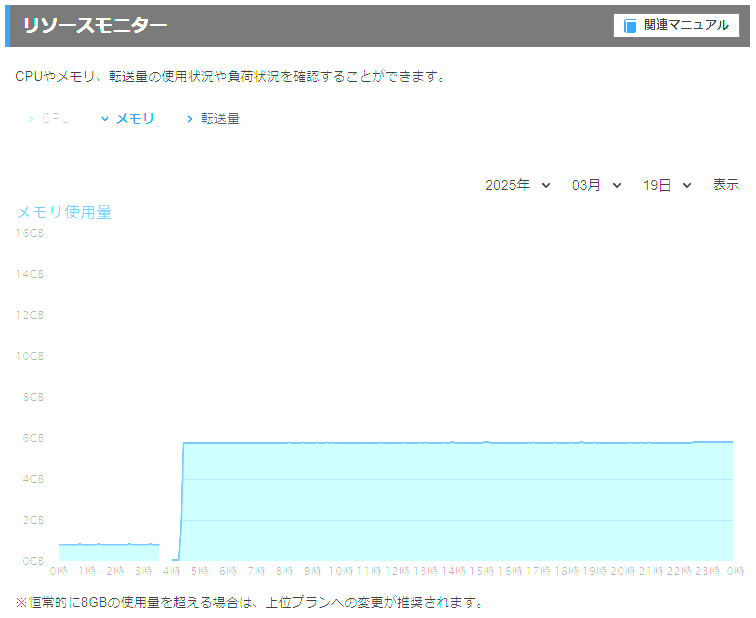Click the 10GB axis label
Image resolution: width=756 pixels, height=618 pixels.
[x=30, y=356]
